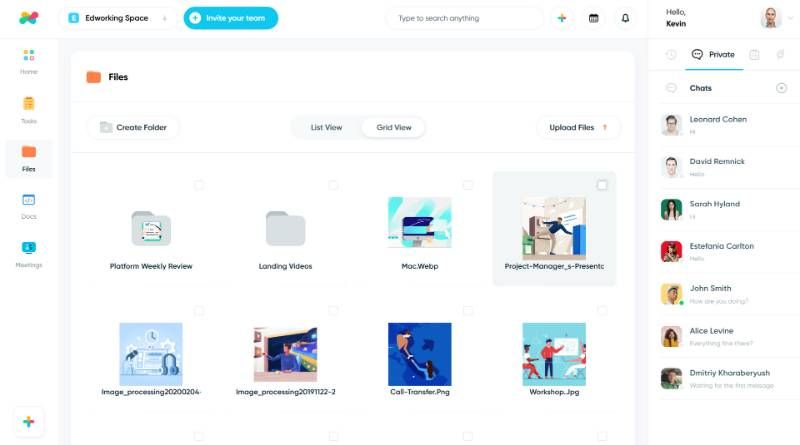800x445 pixels.
Task: Expand the Edworking Space workspace dropdown
Action: (165, 18)
